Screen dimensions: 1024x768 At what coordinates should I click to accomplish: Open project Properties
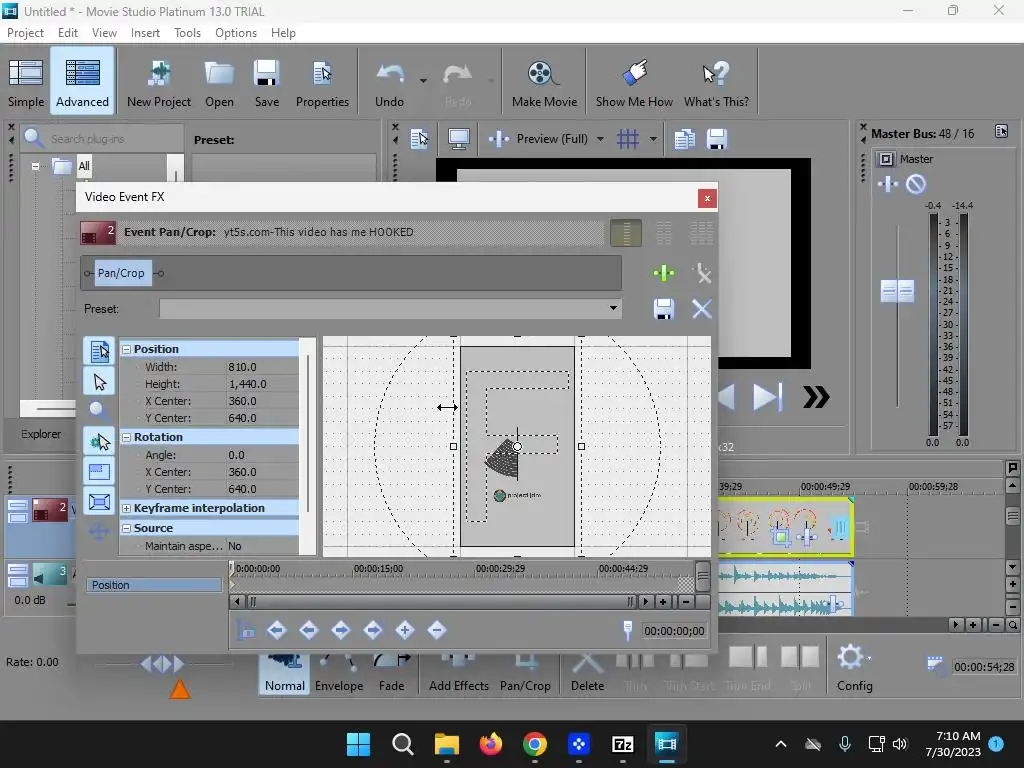322,82
